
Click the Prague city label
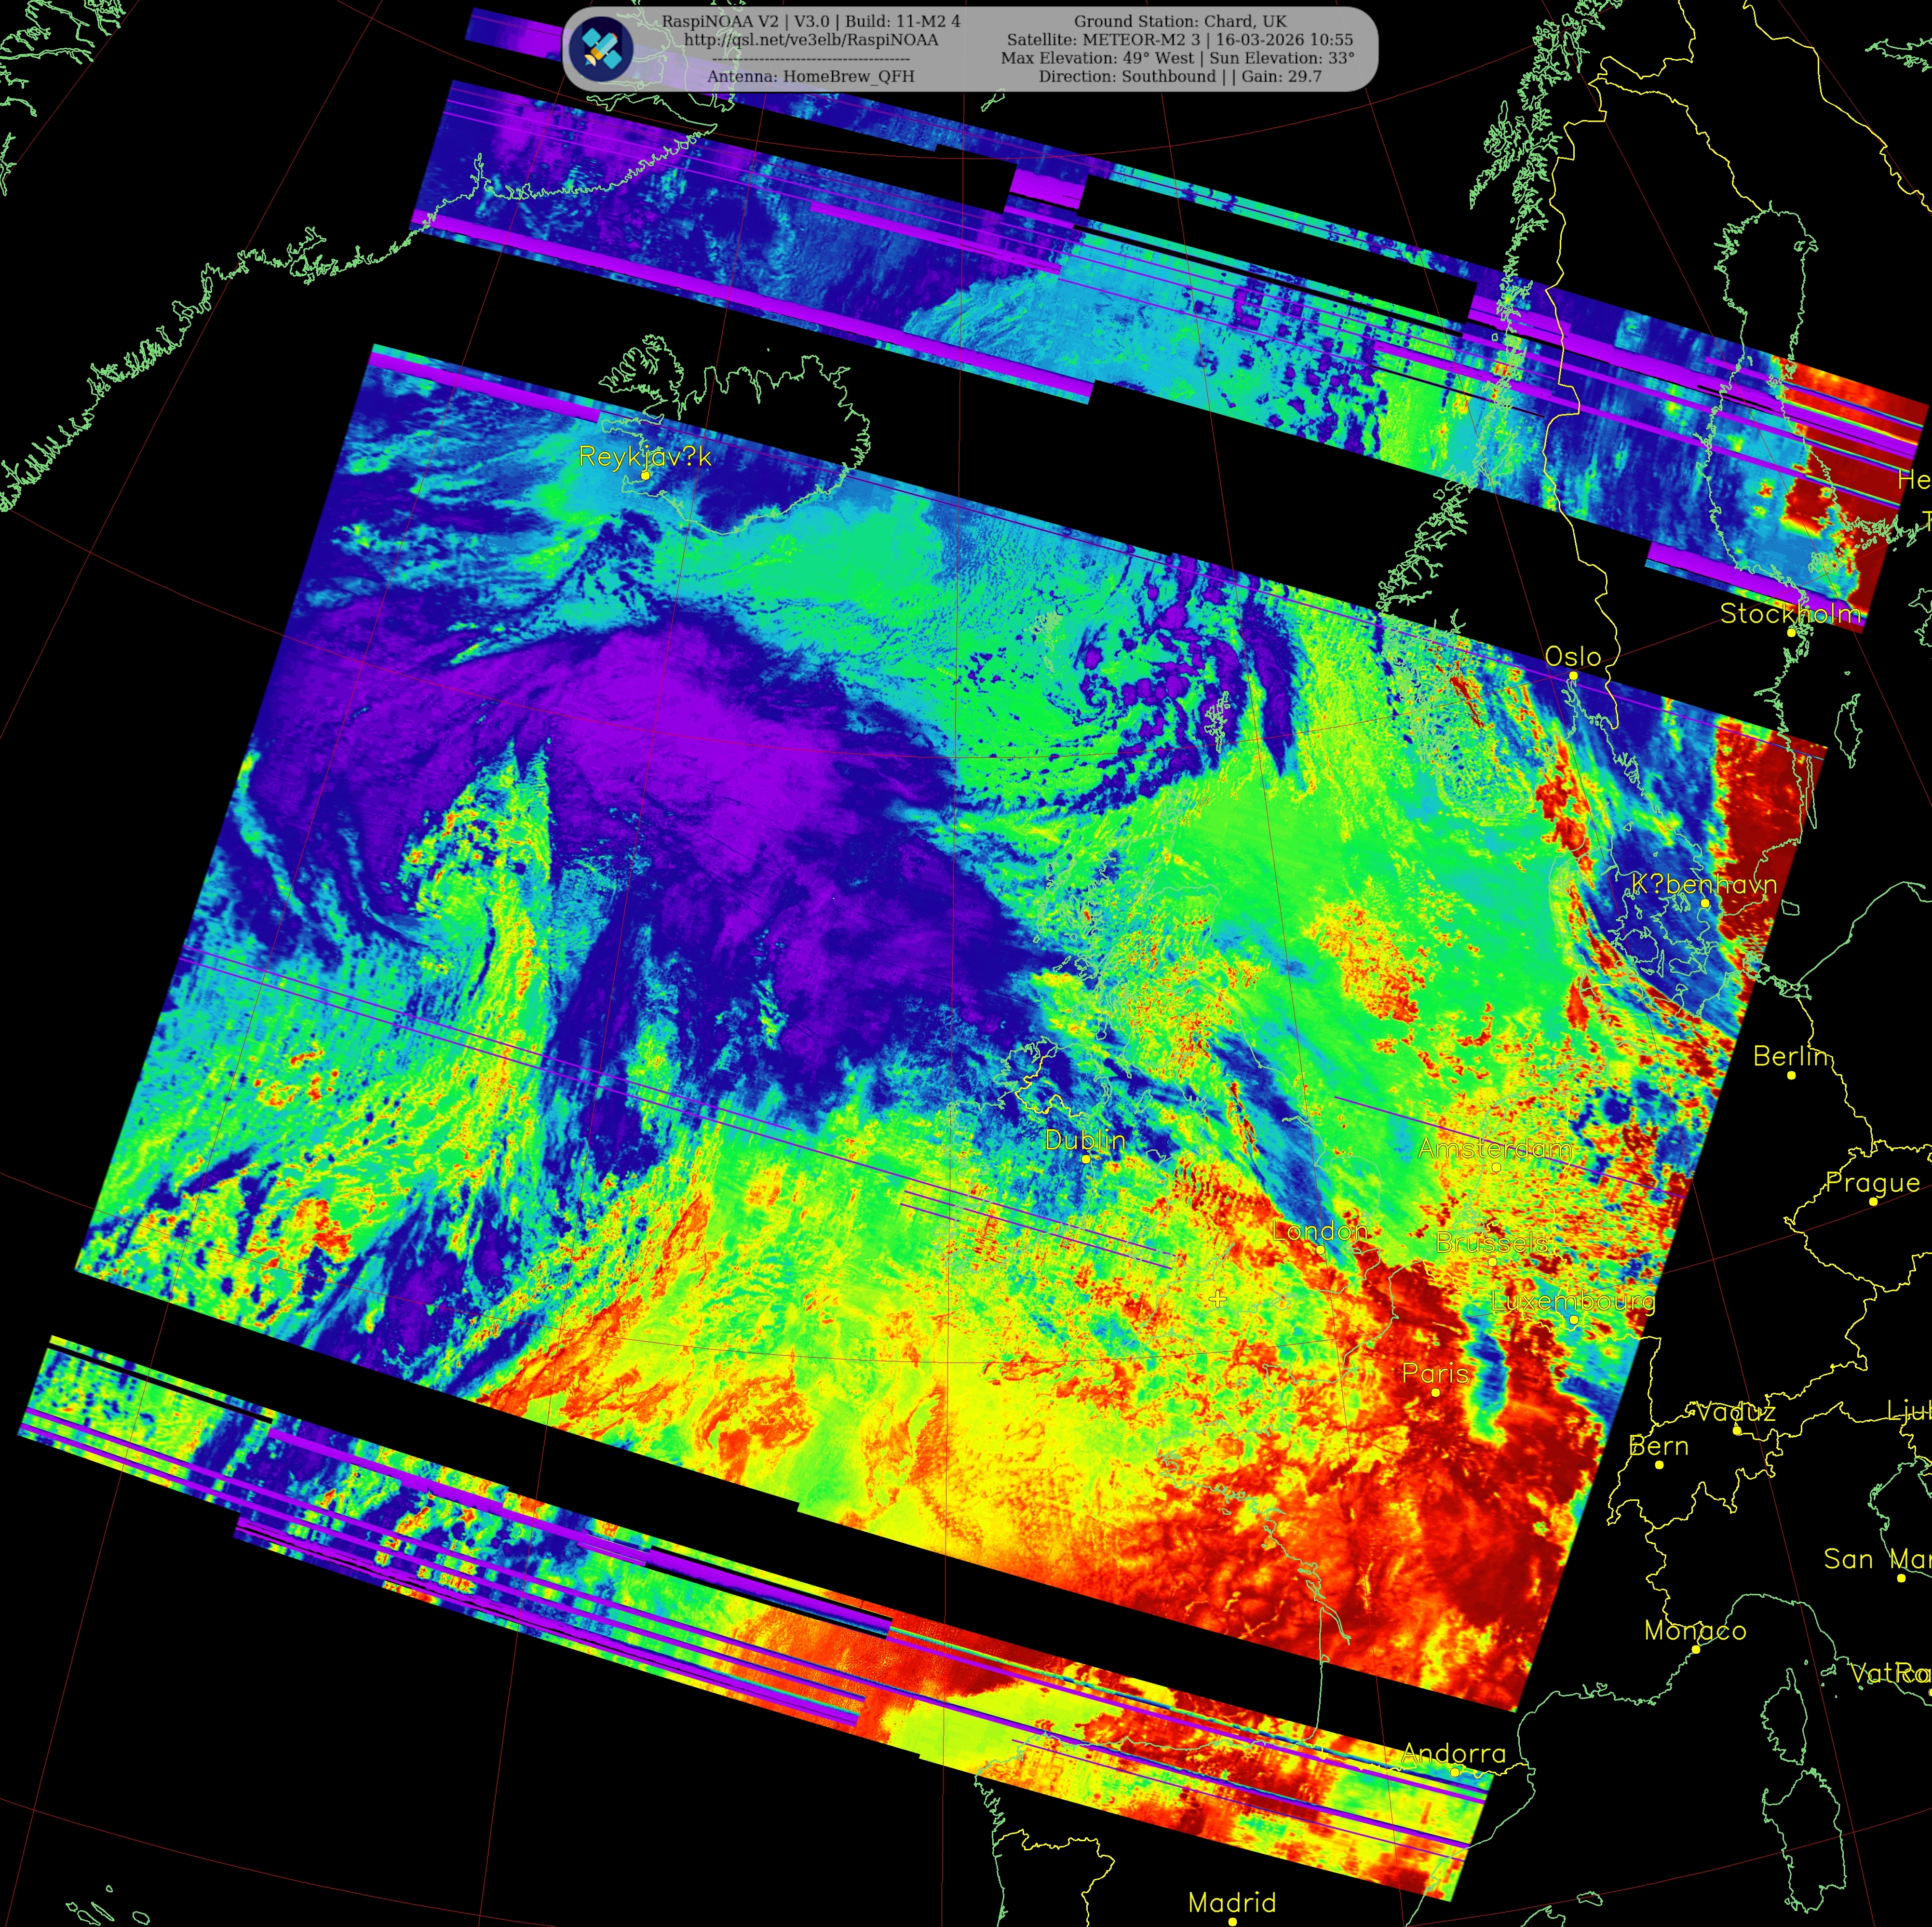pyautogui.click(x=1872, y=1182)
